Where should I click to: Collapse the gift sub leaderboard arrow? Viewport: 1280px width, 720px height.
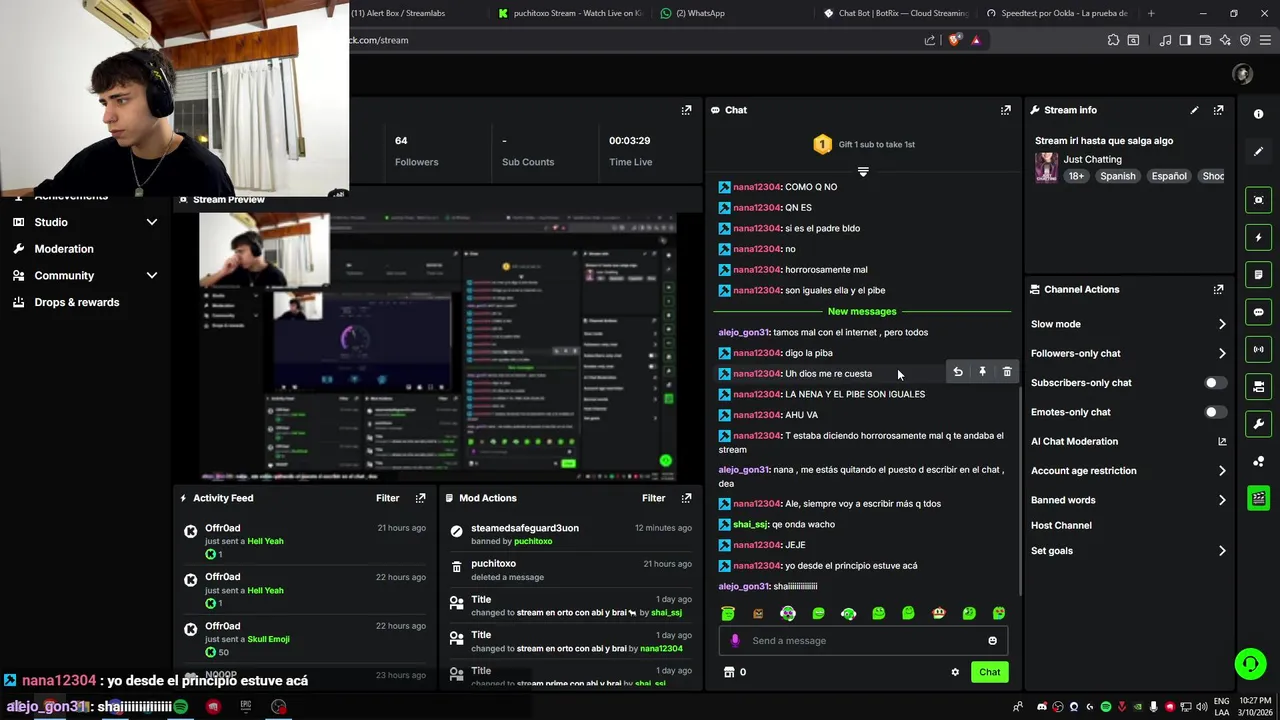[x=863, y=172]
